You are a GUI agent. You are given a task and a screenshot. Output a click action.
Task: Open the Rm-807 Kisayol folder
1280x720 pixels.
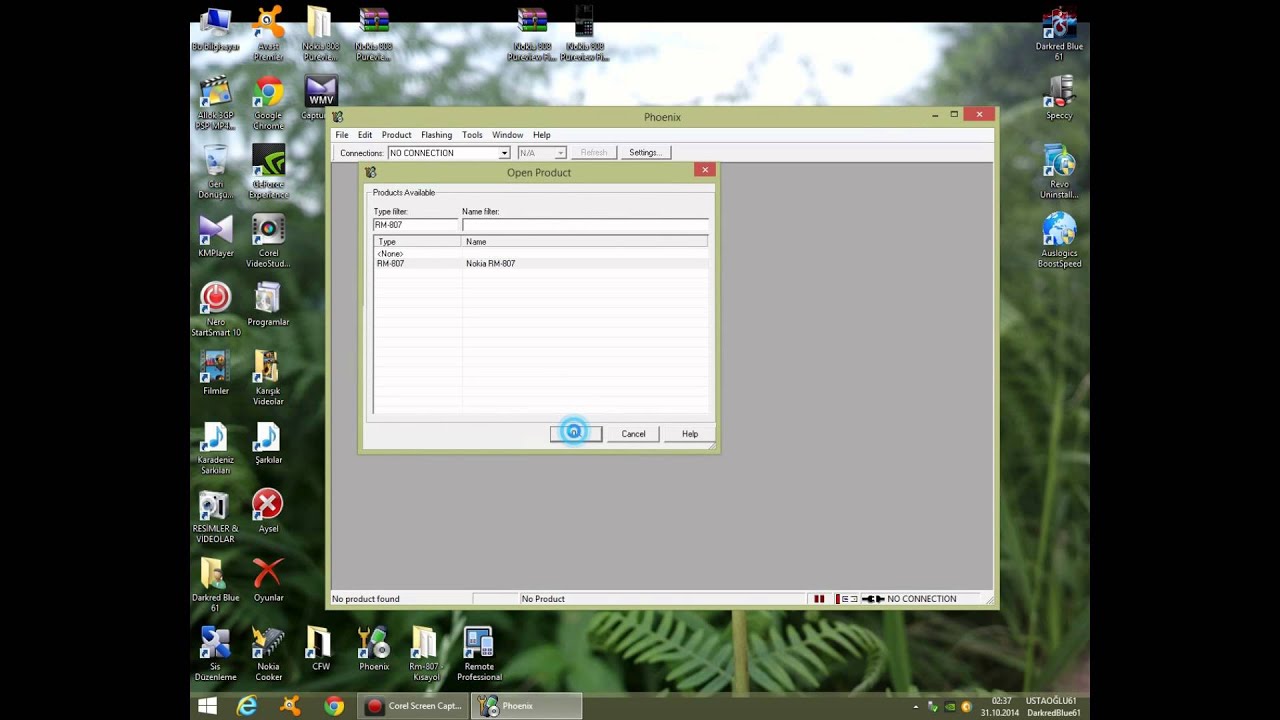tap(425, 653)
